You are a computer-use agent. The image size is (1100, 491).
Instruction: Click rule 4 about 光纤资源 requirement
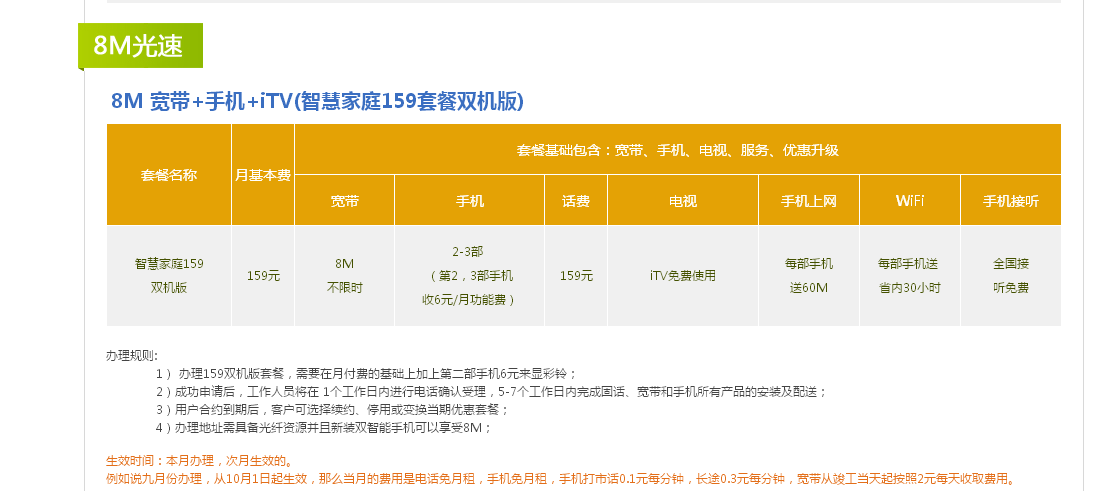323,428
